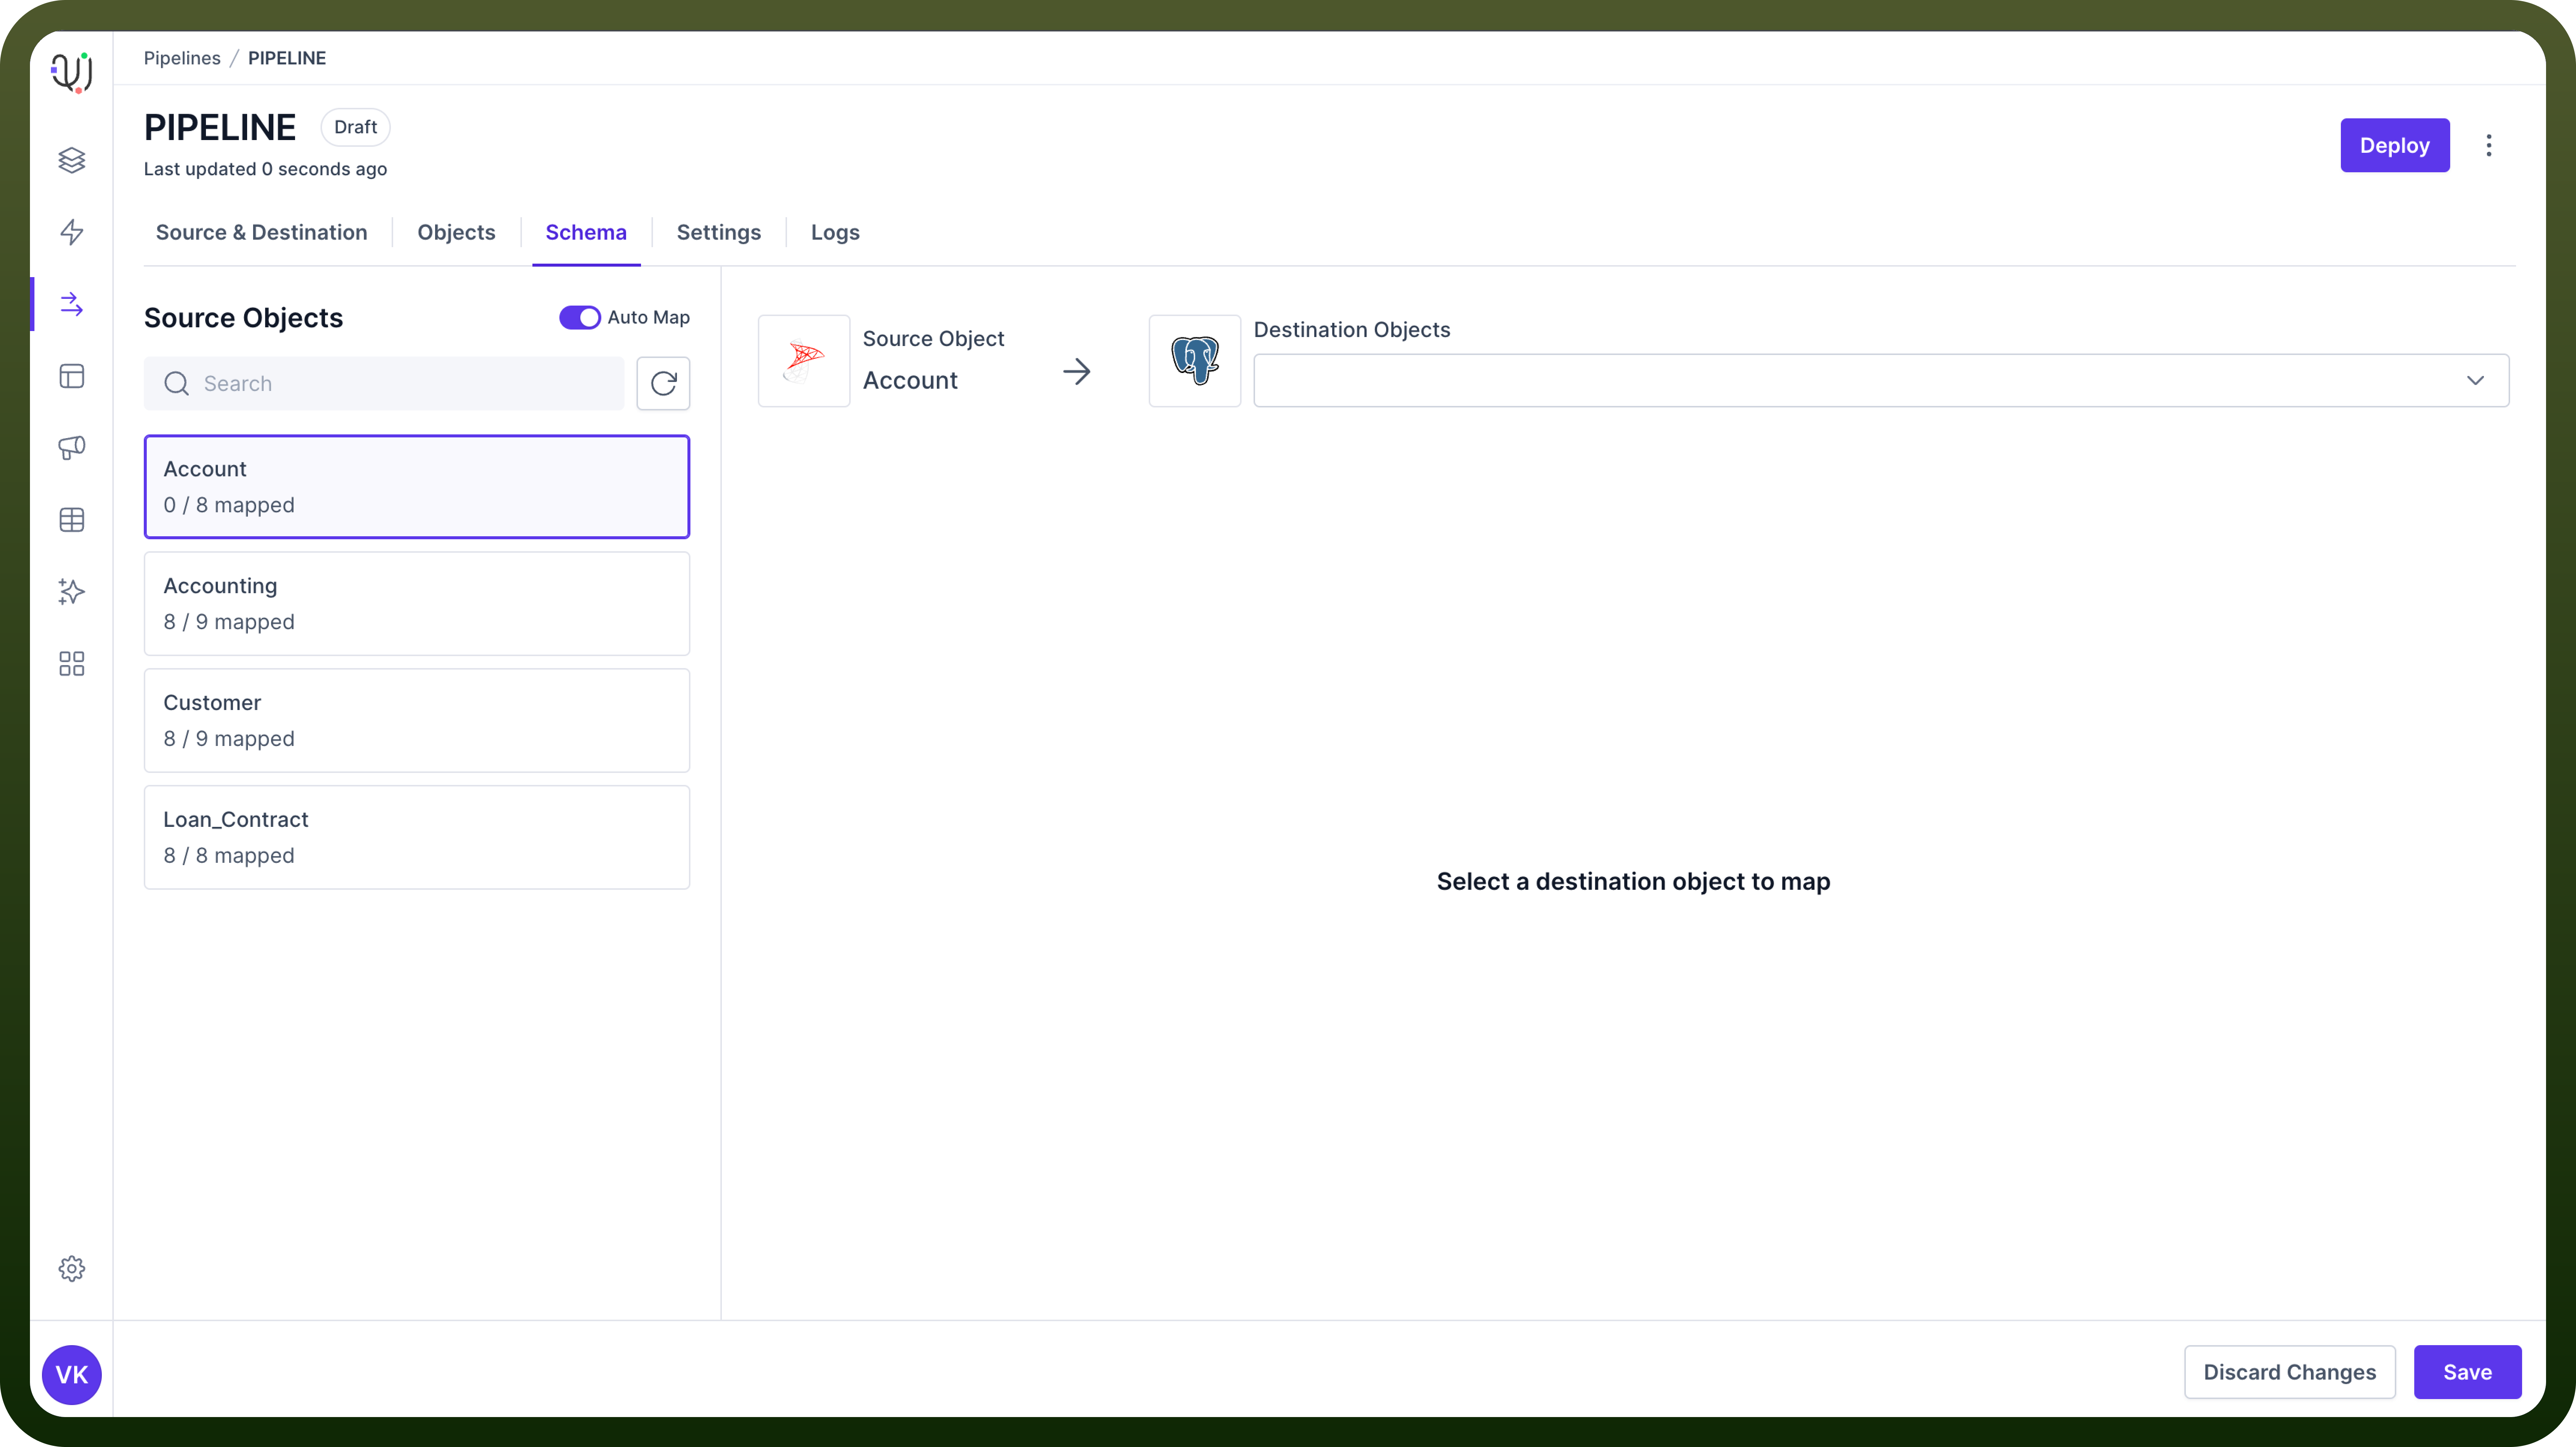2576x1447 pixels.
Task: Click the 'Destination Objects' label
Action: [x=1352, y=330]
